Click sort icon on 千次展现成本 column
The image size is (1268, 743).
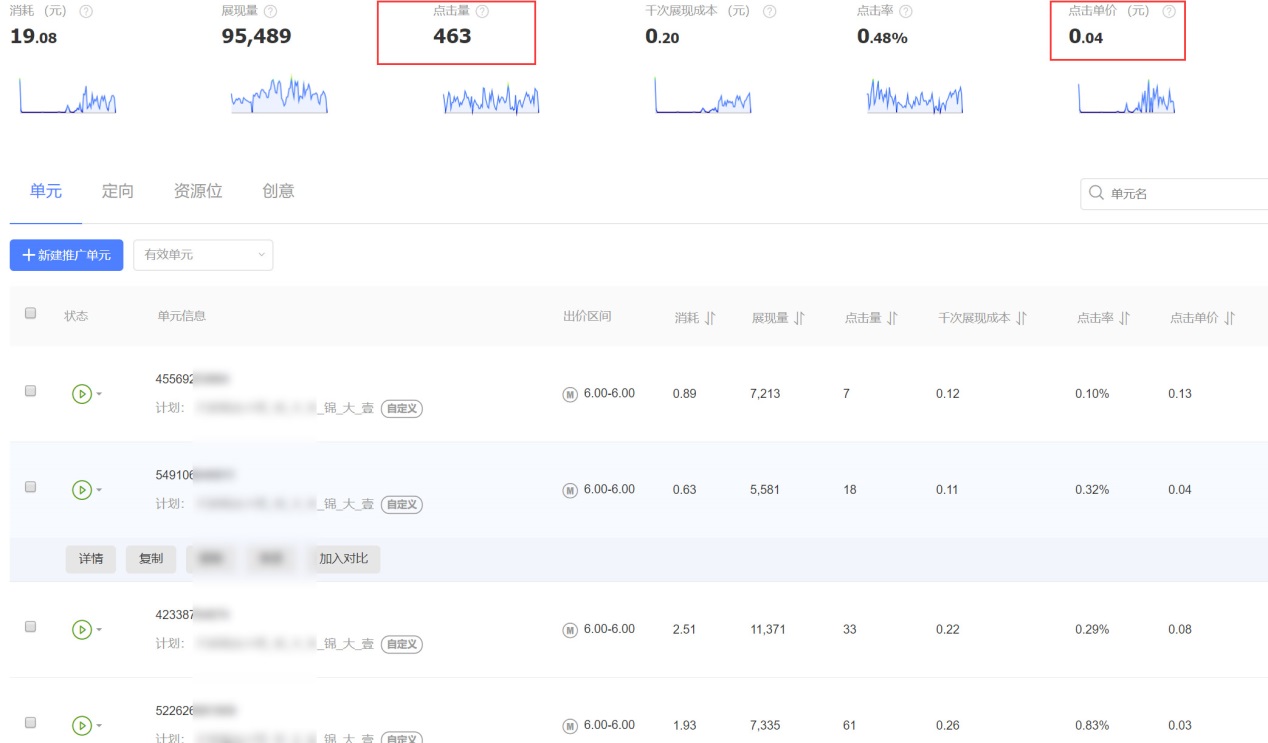coord(1021,318)
